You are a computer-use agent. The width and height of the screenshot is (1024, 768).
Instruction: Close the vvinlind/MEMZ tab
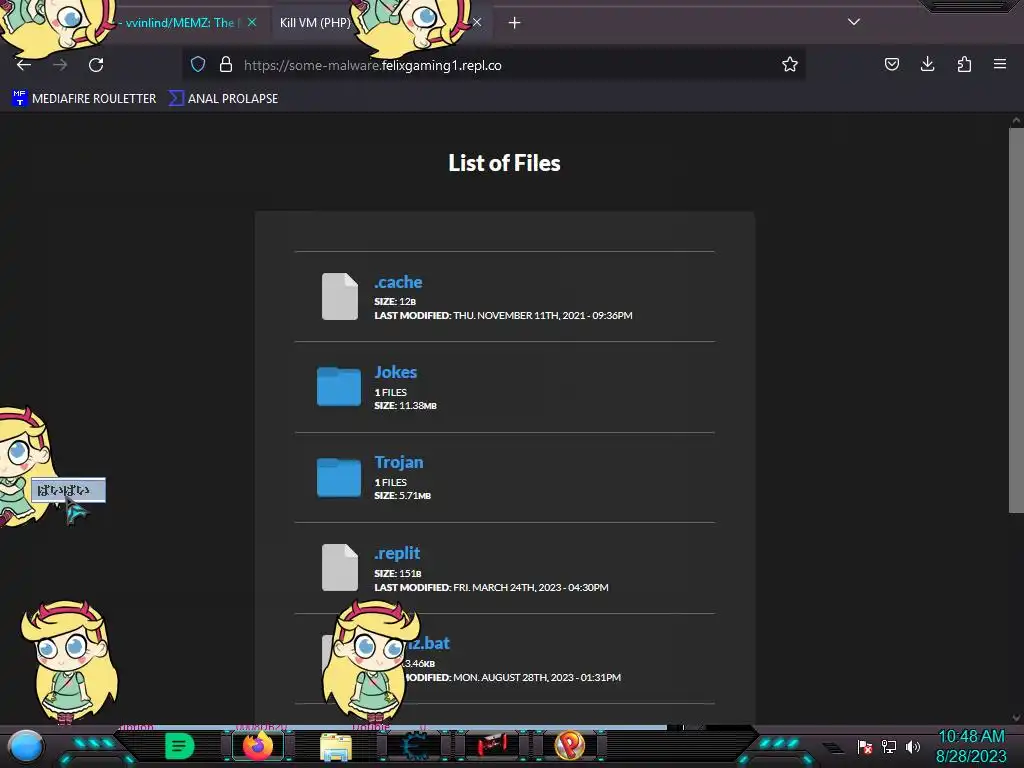pos(252,22)
